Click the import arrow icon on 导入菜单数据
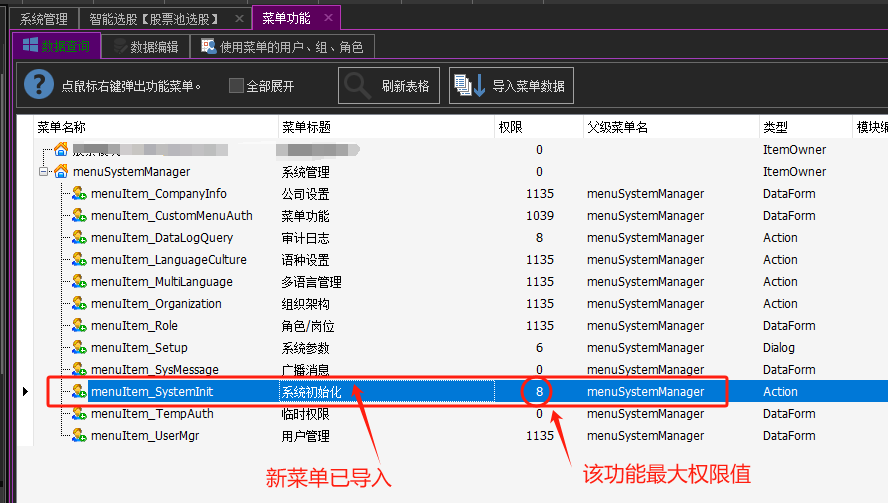Viewport: 888px width, 503px height. click(x=469, y=86)
